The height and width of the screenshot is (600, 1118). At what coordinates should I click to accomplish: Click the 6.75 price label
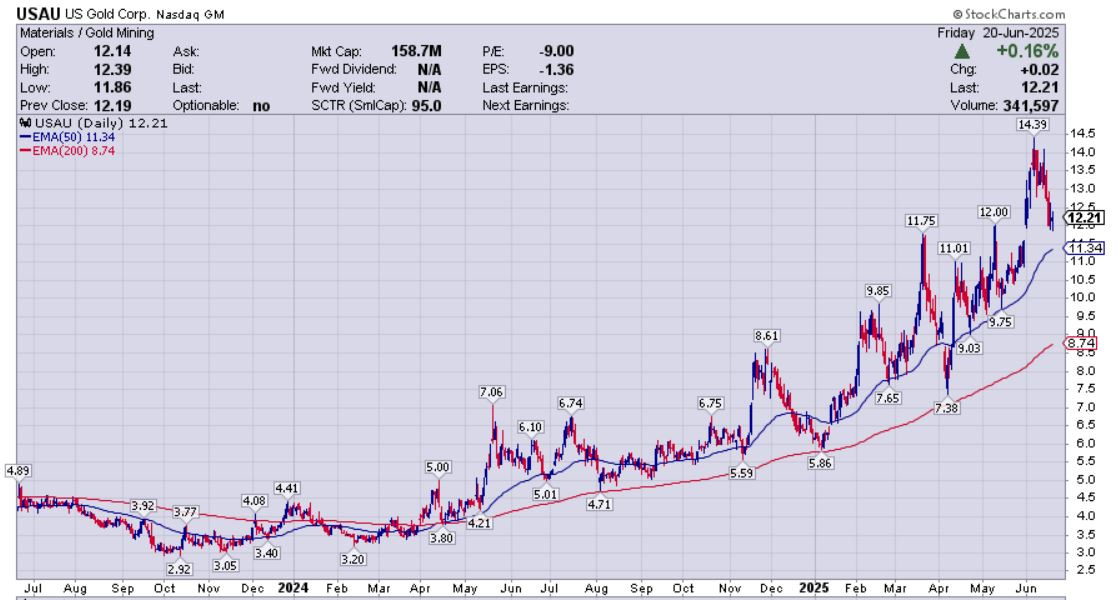click(x=710, y=403)
